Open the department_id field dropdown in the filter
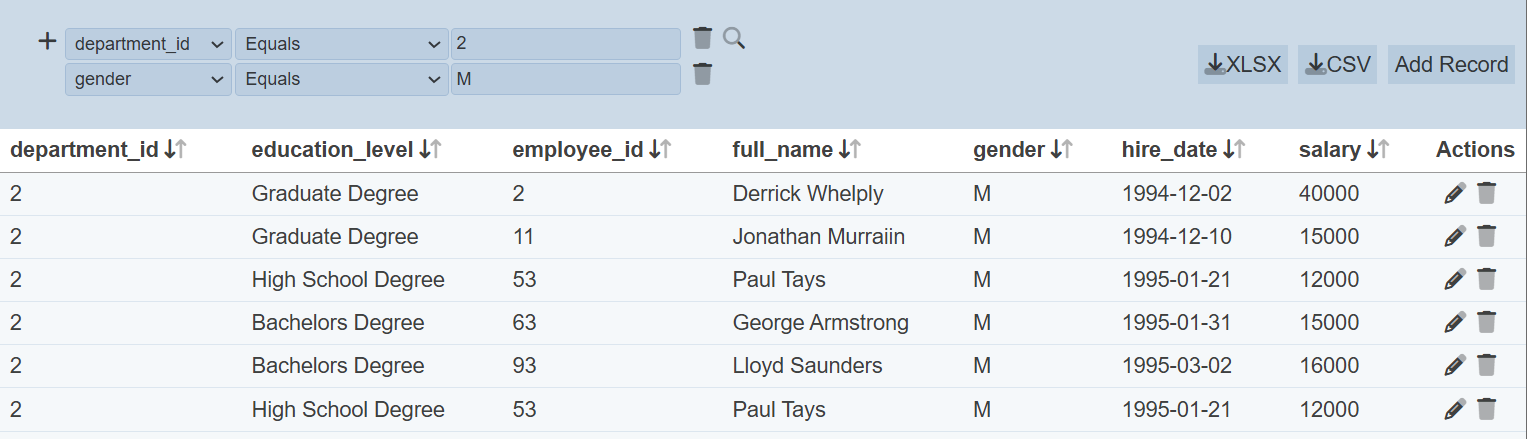Image resolution: width=1527 pixels, height=439 pixels. coord(148,44)
